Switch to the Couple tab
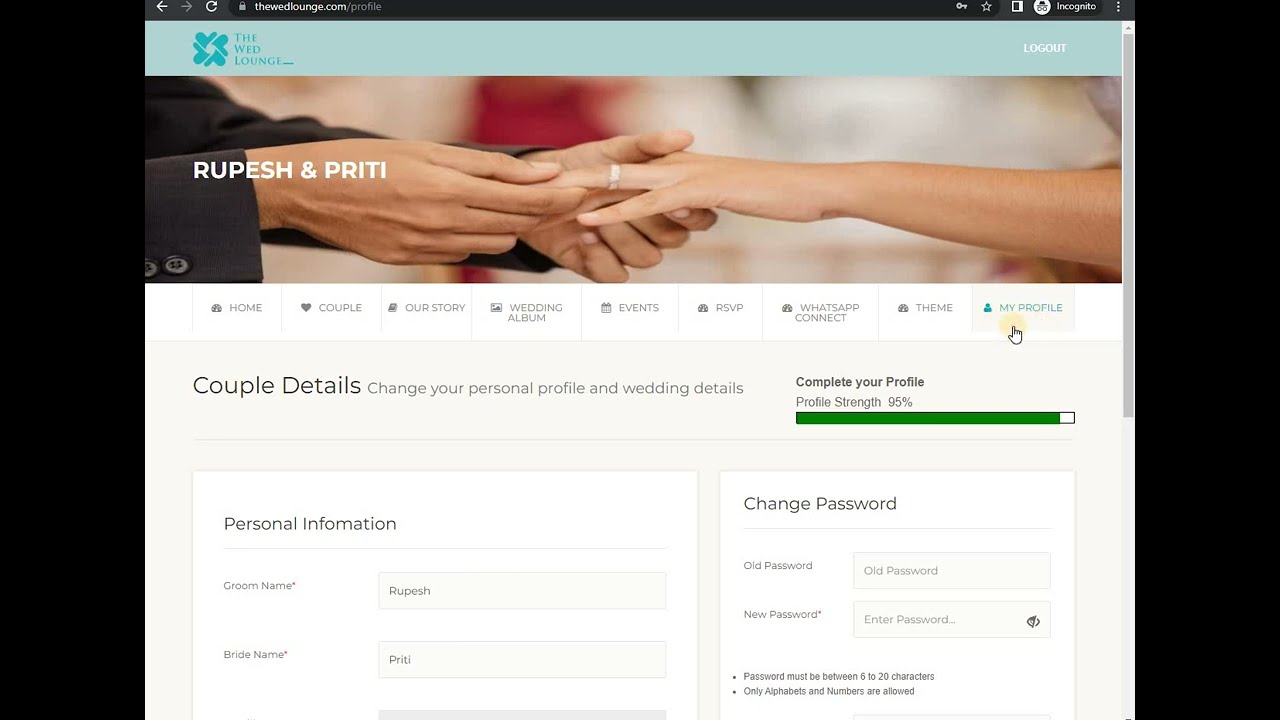This screenshot has width=1280, height=720. click(x=331, y=308)
